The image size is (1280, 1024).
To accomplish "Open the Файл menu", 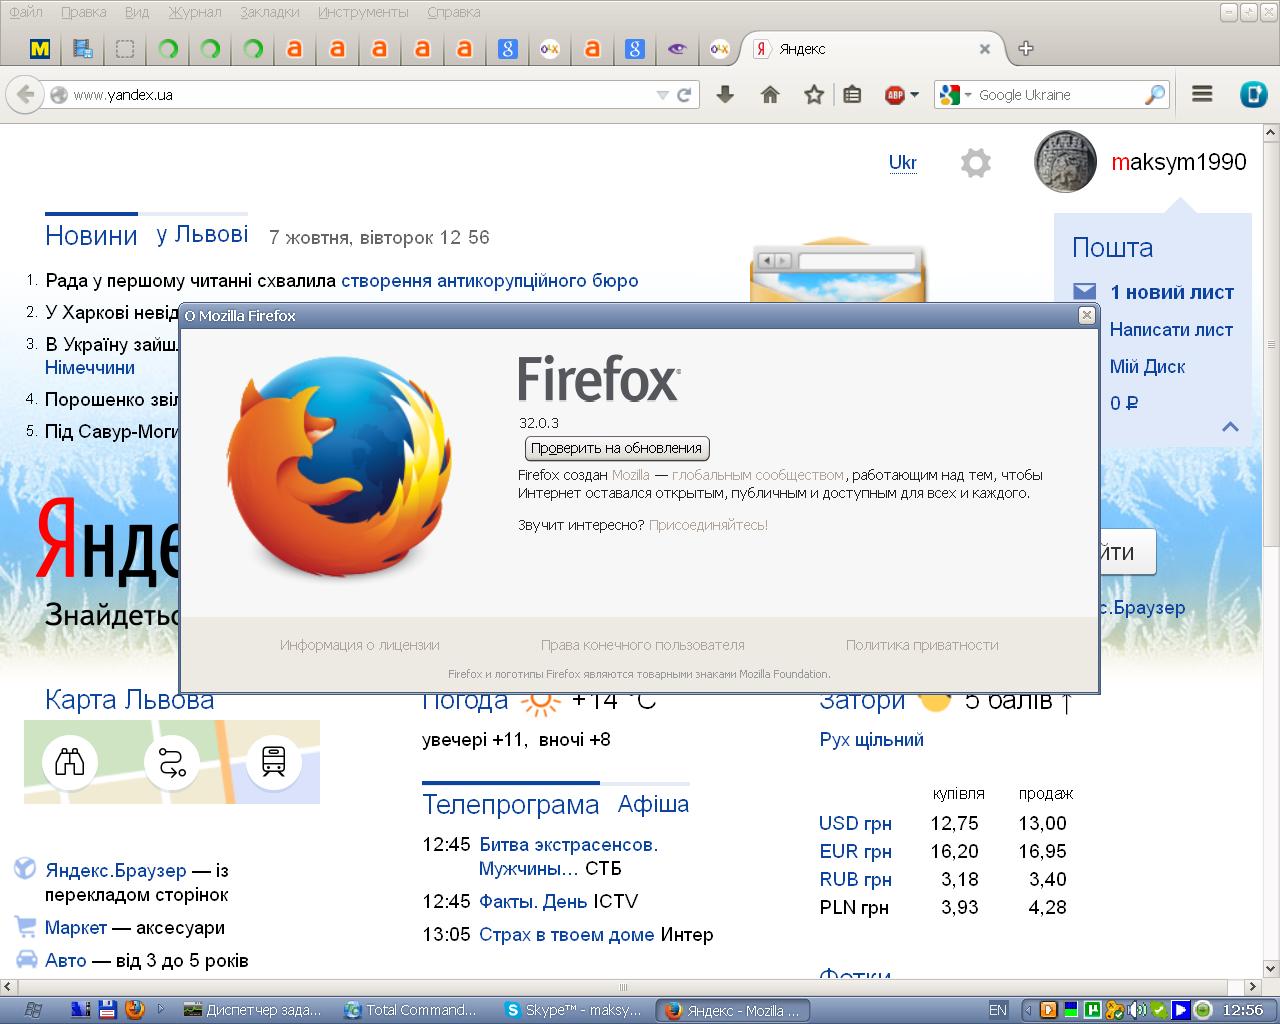I will point(26,12).
